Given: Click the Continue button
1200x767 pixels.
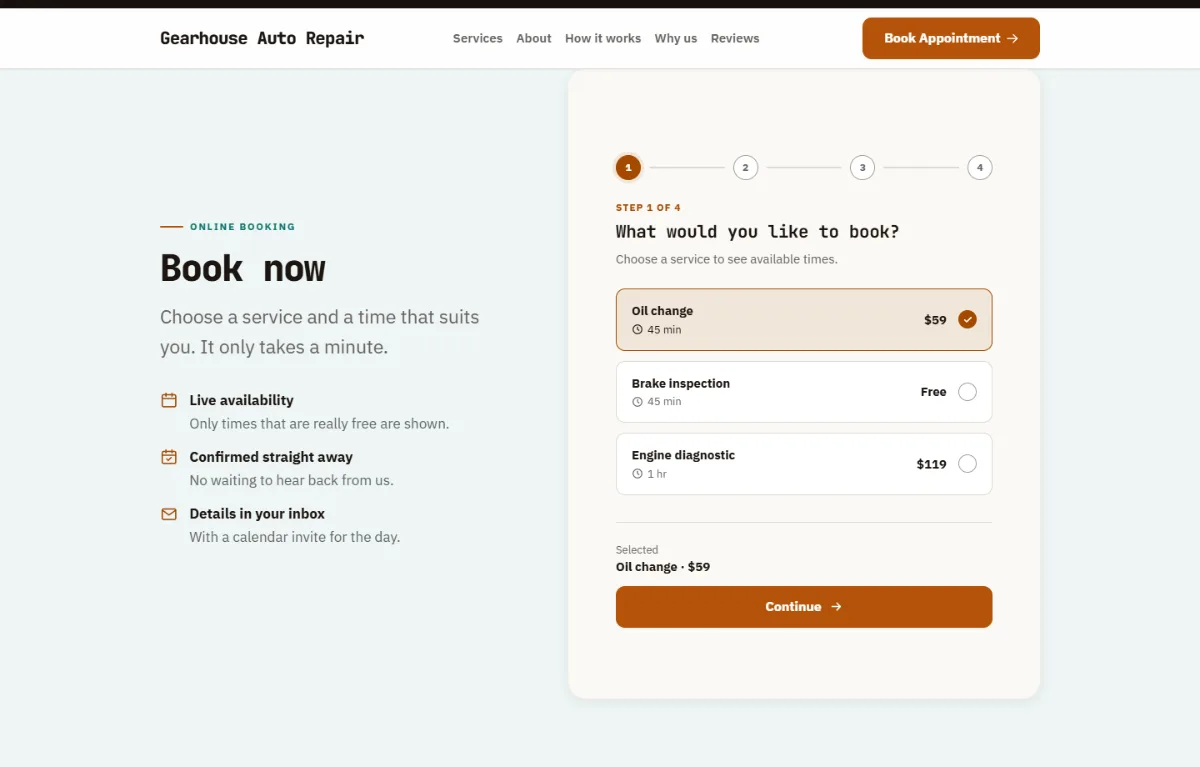Looking at the screenshot, I should 804,607.
